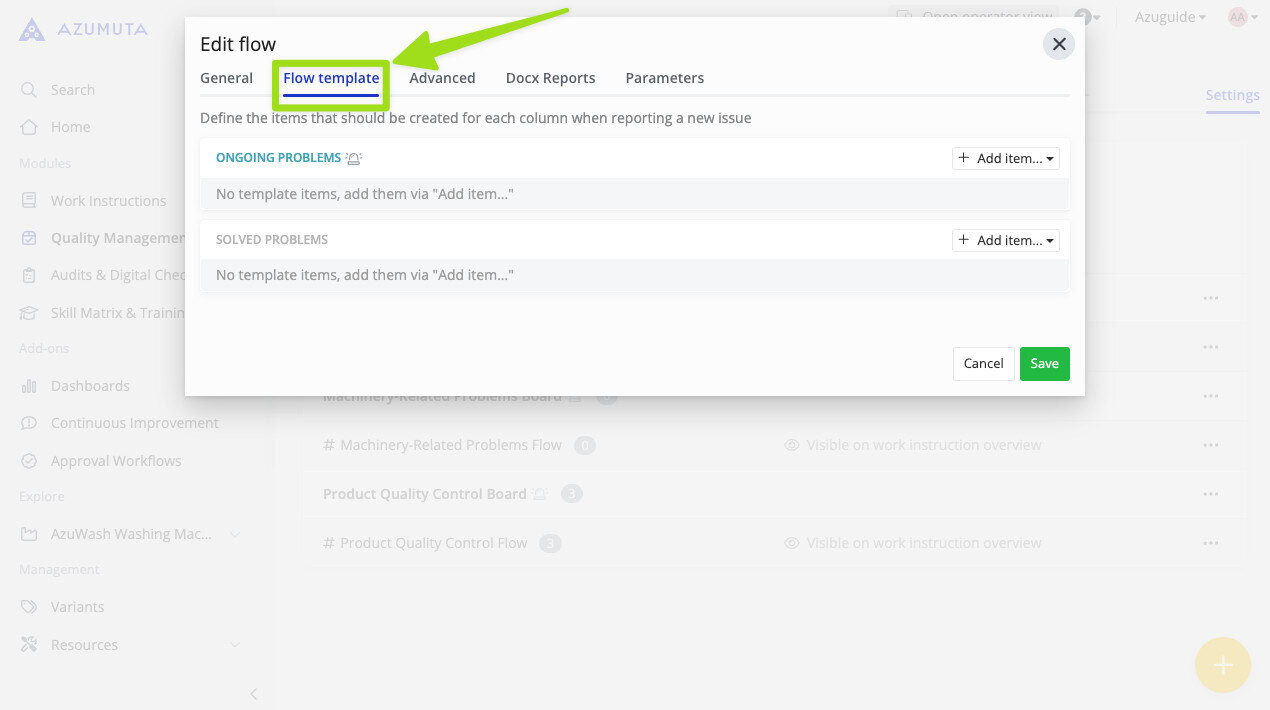1270x710 pixels.
Task: Open the Parameters tab
Action: click(664, 77)
